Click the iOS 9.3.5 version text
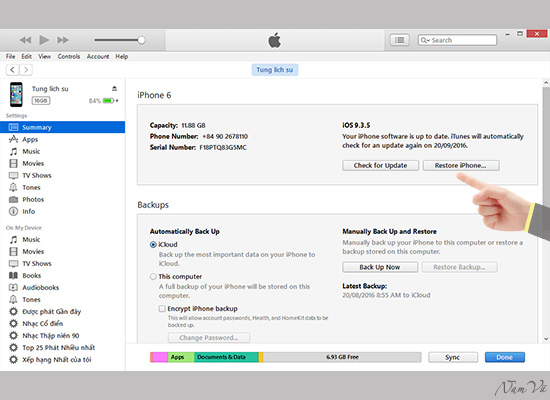Image resolution: width=550 pixels, height=400 pixels. tap(356, 125)
